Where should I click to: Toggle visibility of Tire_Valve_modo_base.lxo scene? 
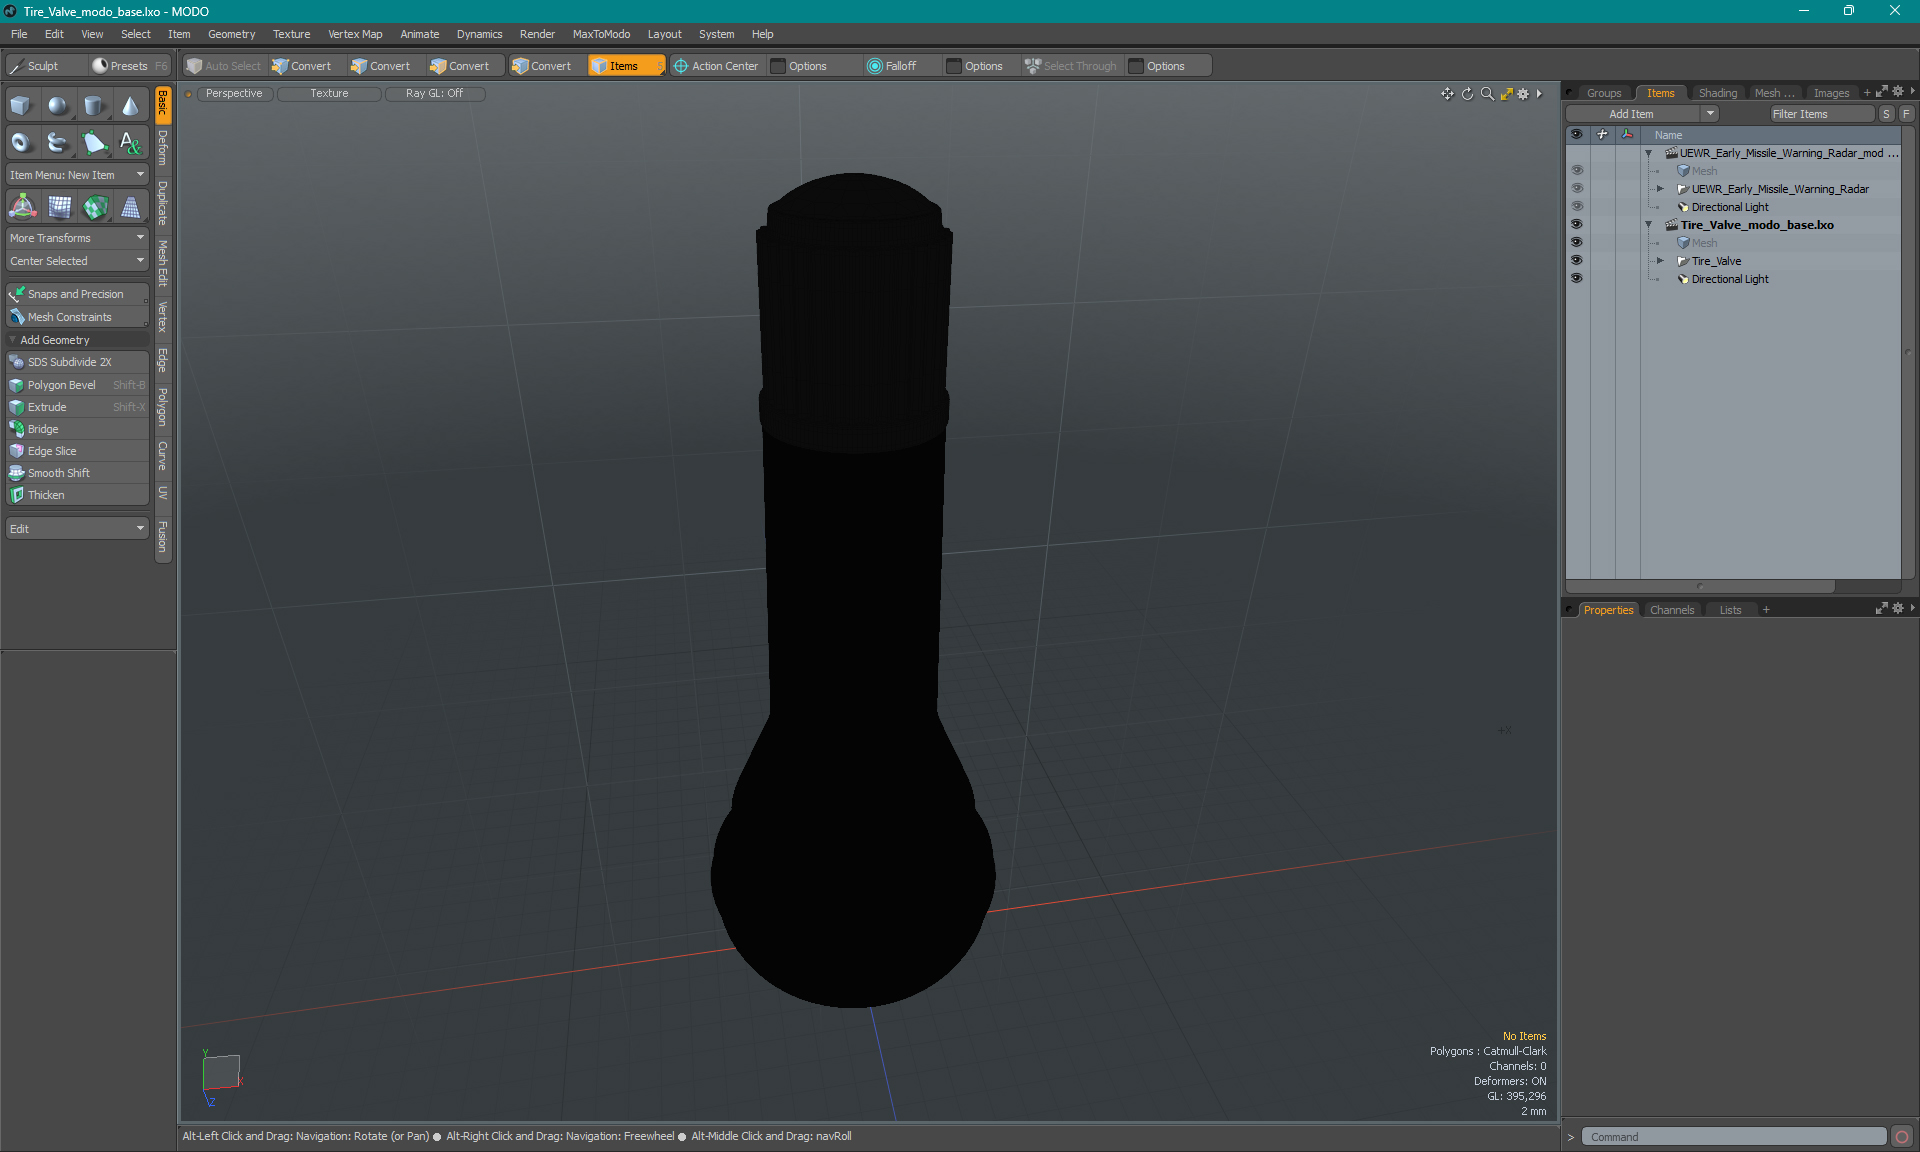[1577, 225]
